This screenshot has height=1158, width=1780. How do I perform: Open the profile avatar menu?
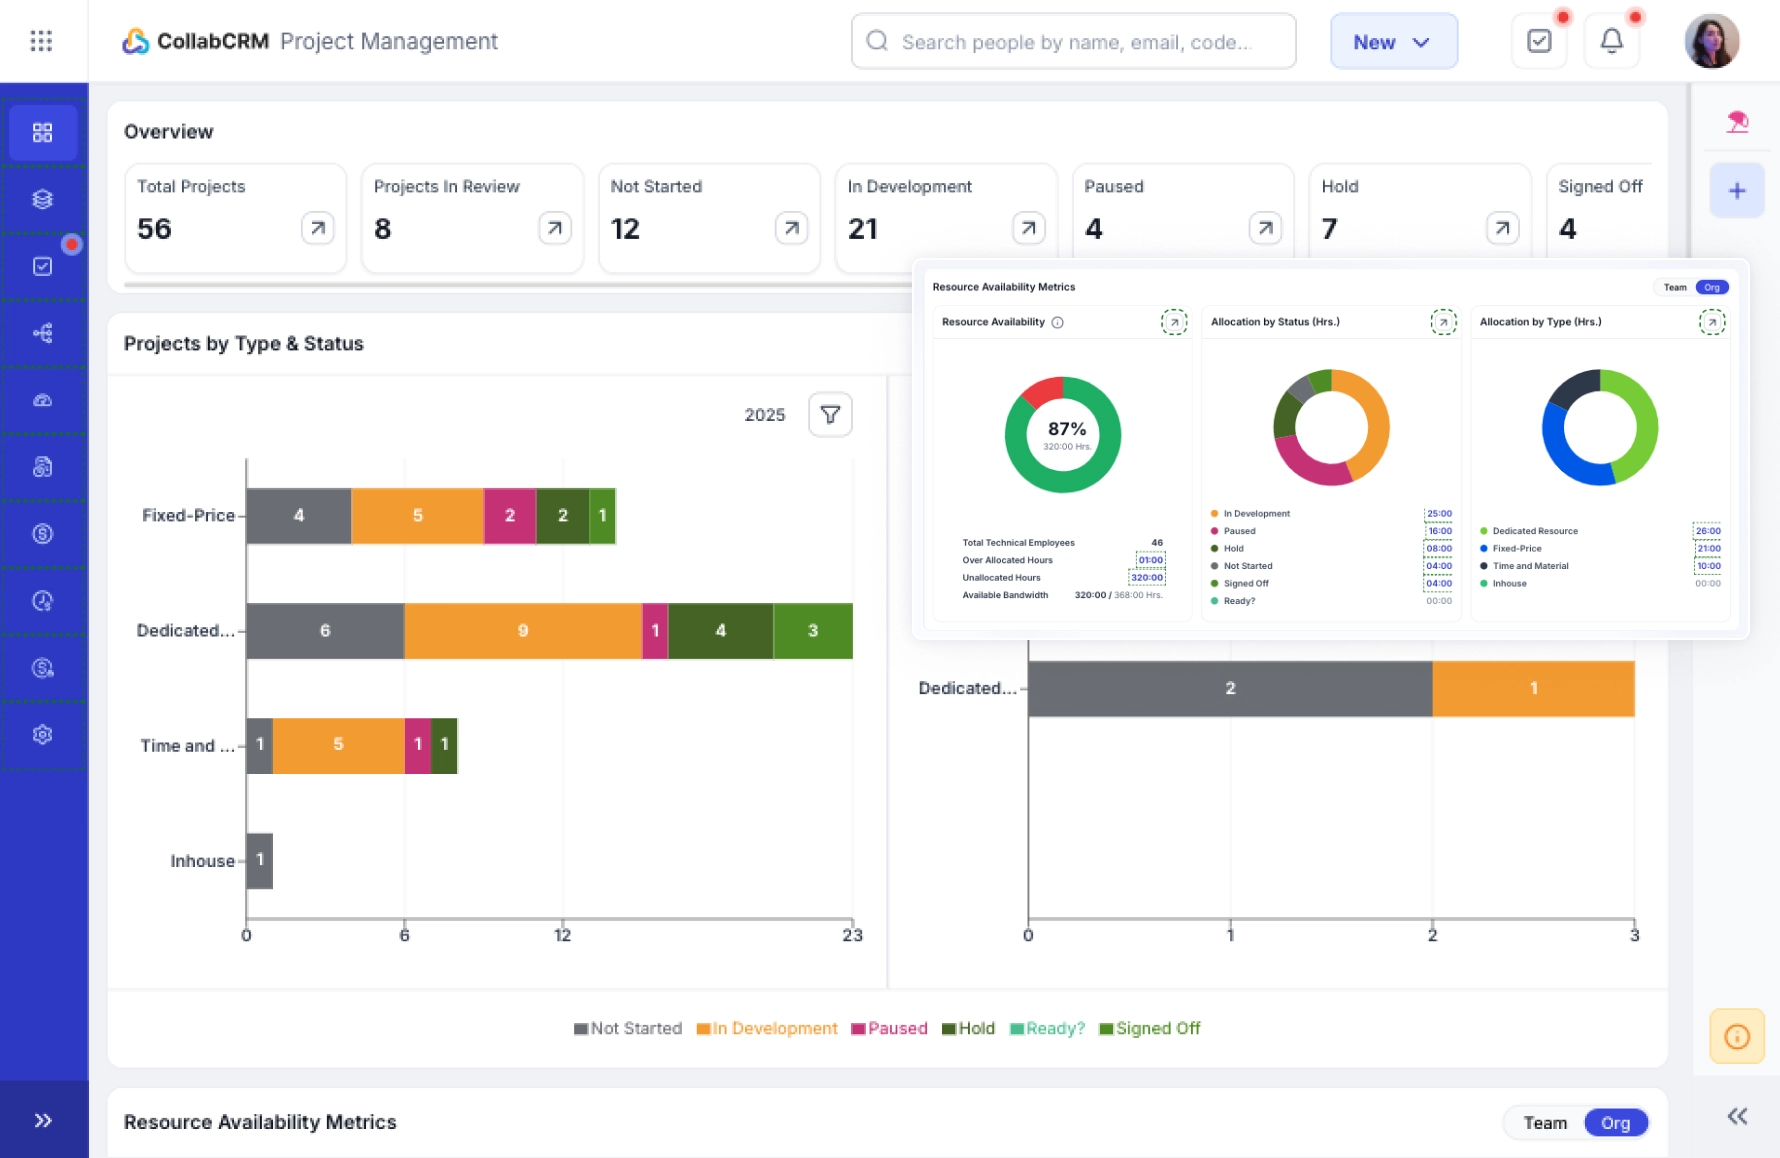click(x=1712, y=41)
